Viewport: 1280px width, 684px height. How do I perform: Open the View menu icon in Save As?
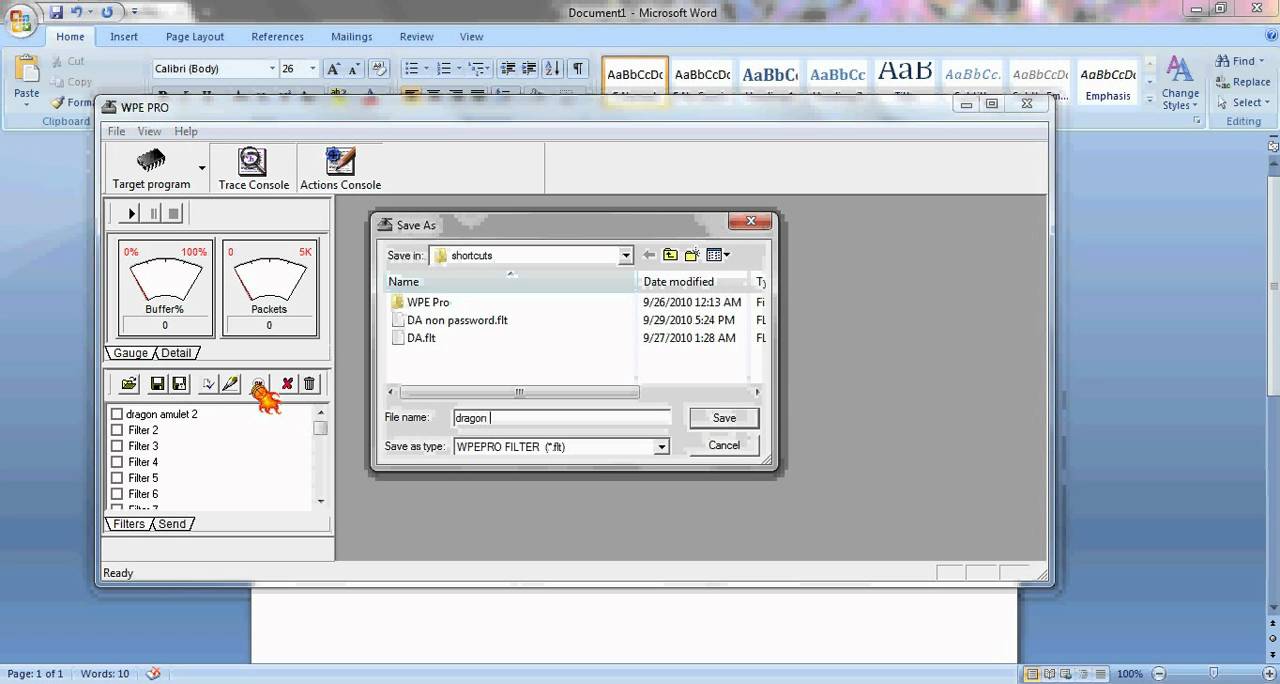717,255
